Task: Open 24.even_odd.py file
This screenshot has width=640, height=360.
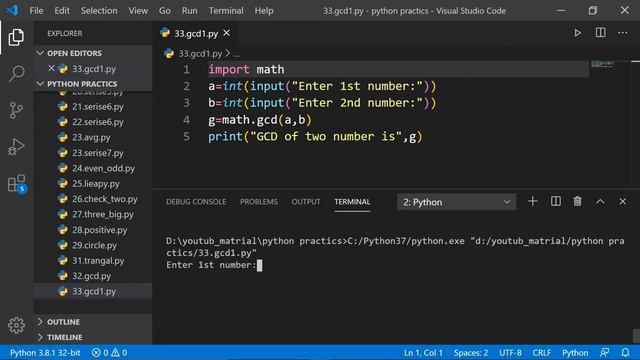Action: pos(93,168)
